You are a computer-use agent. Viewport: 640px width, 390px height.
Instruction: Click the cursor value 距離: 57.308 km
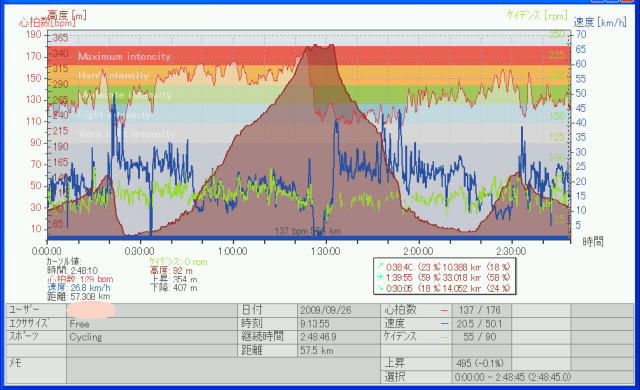click(x=79, y=297)
